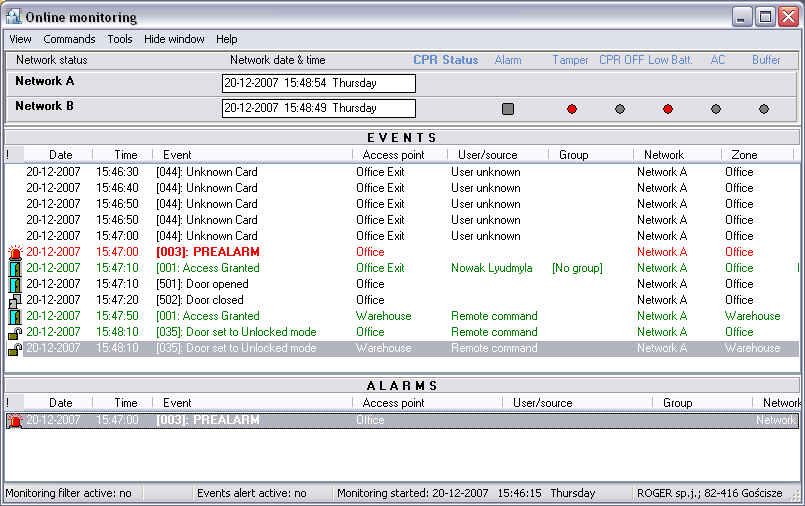Click siren icon in the Alarms panel row
Viewport: 805px width, 506px height.
[14, 421]
